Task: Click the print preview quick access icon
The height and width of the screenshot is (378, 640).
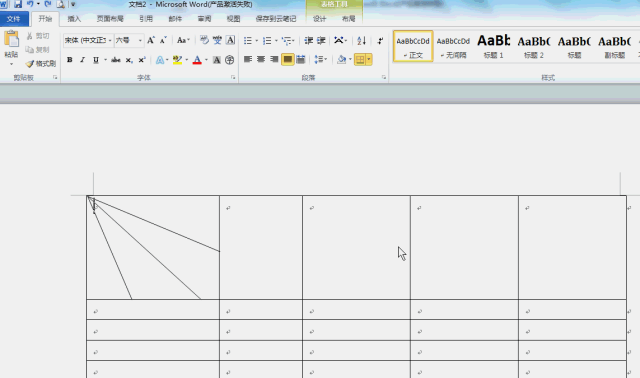Action: point(60,4)
